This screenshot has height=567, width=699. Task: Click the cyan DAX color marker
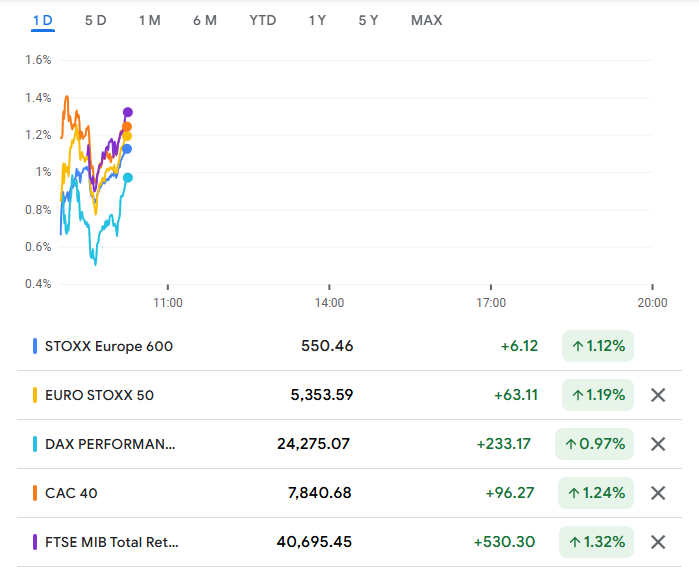[x=35, y=444]
